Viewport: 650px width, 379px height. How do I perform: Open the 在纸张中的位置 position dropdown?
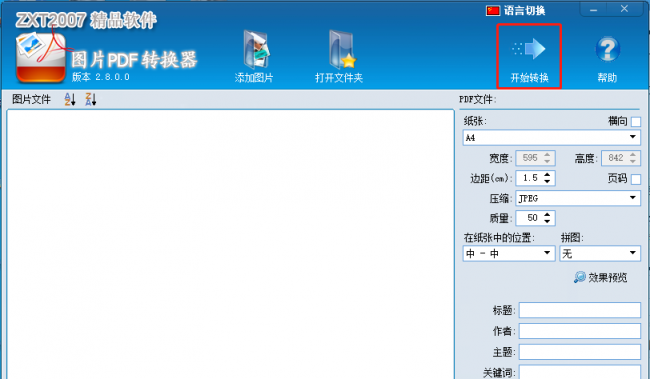509,253
